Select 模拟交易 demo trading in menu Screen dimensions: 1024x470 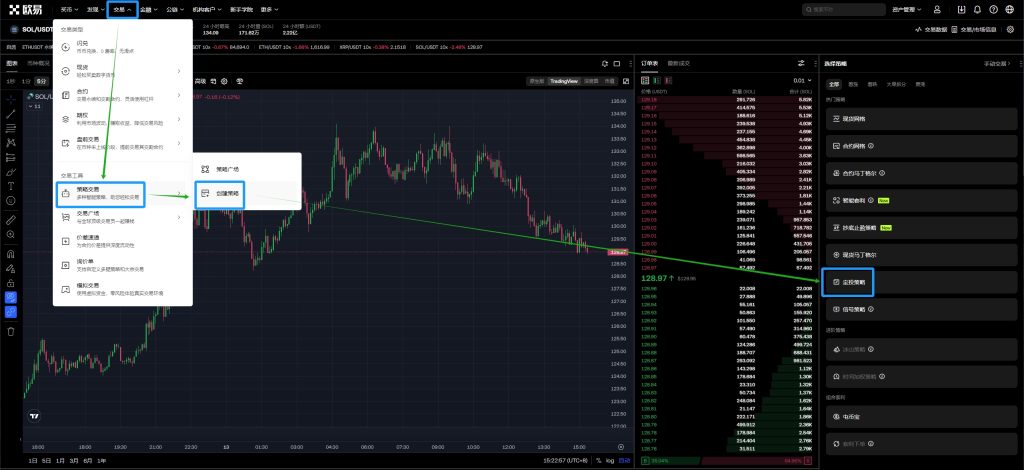pos(123,289)
